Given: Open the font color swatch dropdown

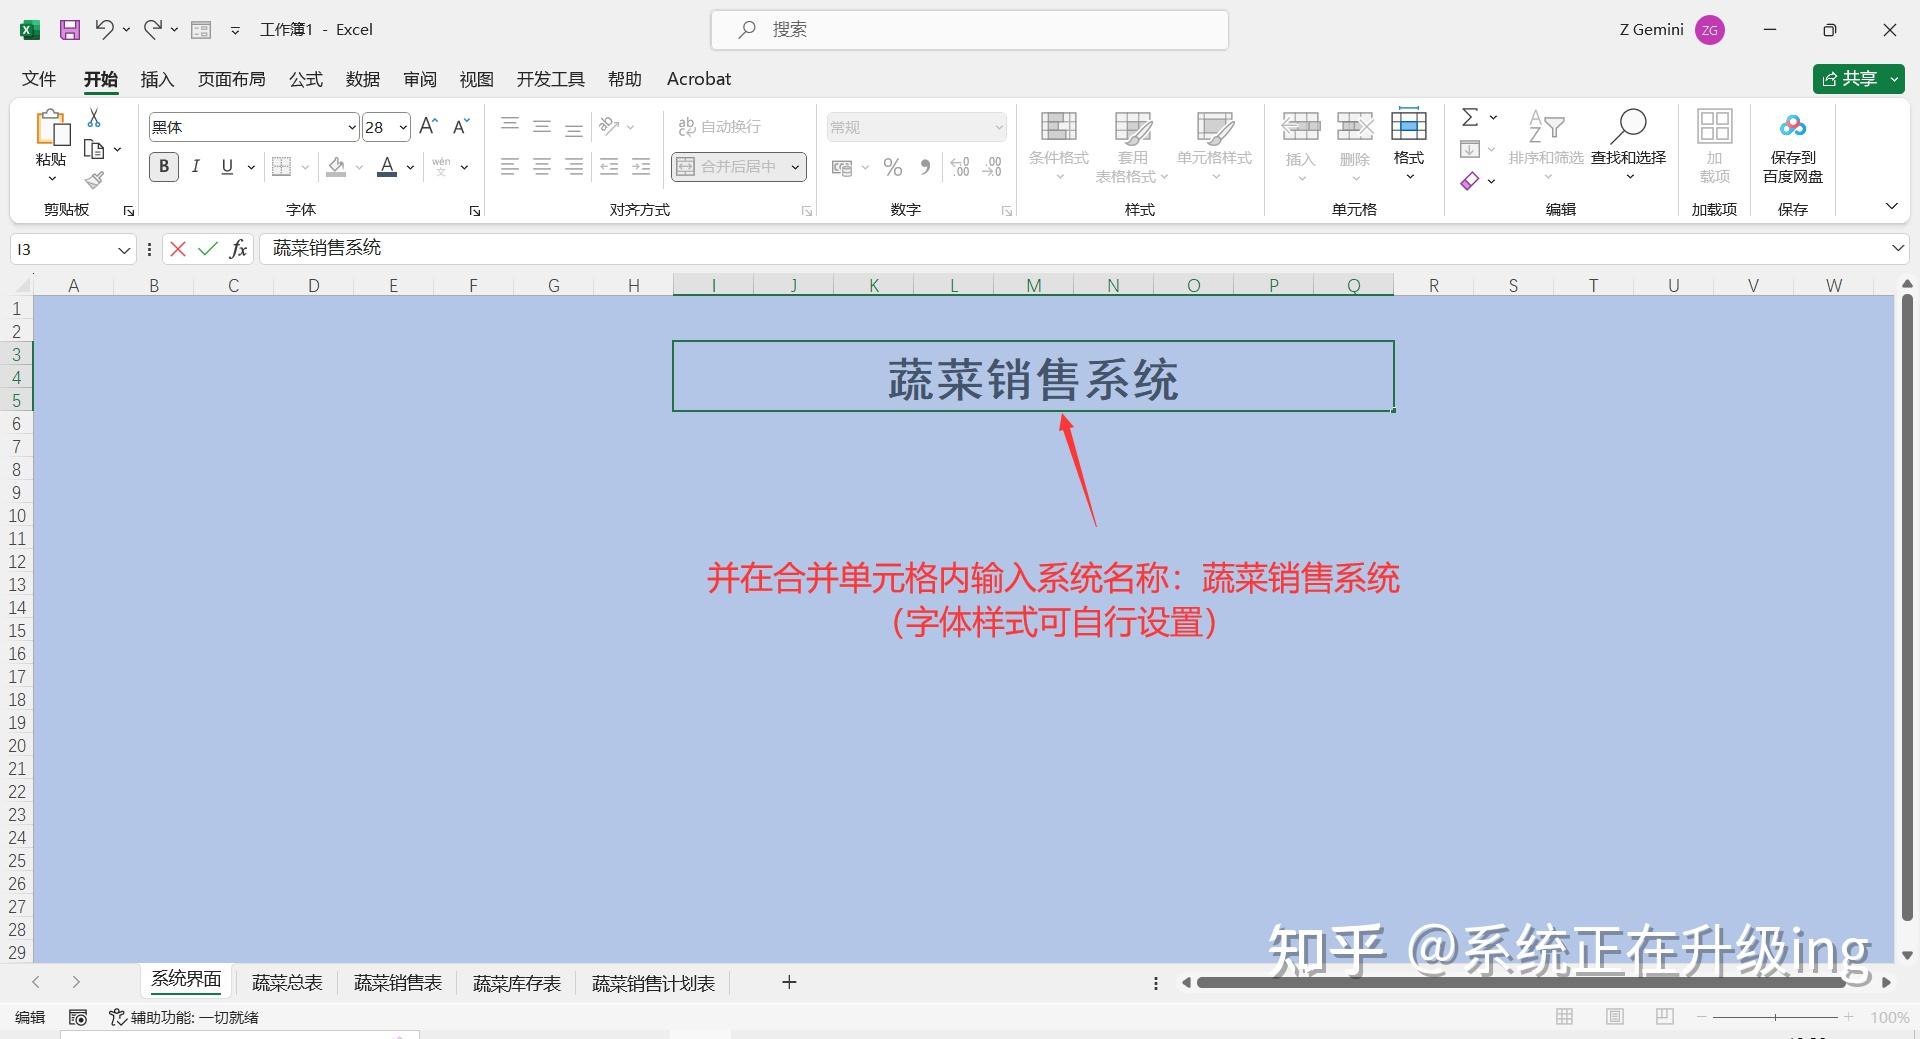Looking at the screenshot, I should (x=408, y=166).
